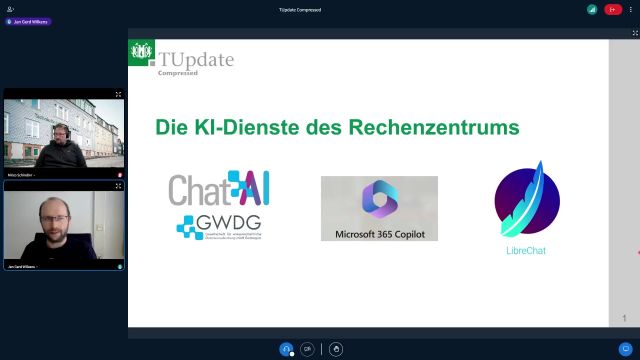The height and width of the screenshot is (360, 640).
Task: Click the blue presentation minimize button
Action: 625,349
